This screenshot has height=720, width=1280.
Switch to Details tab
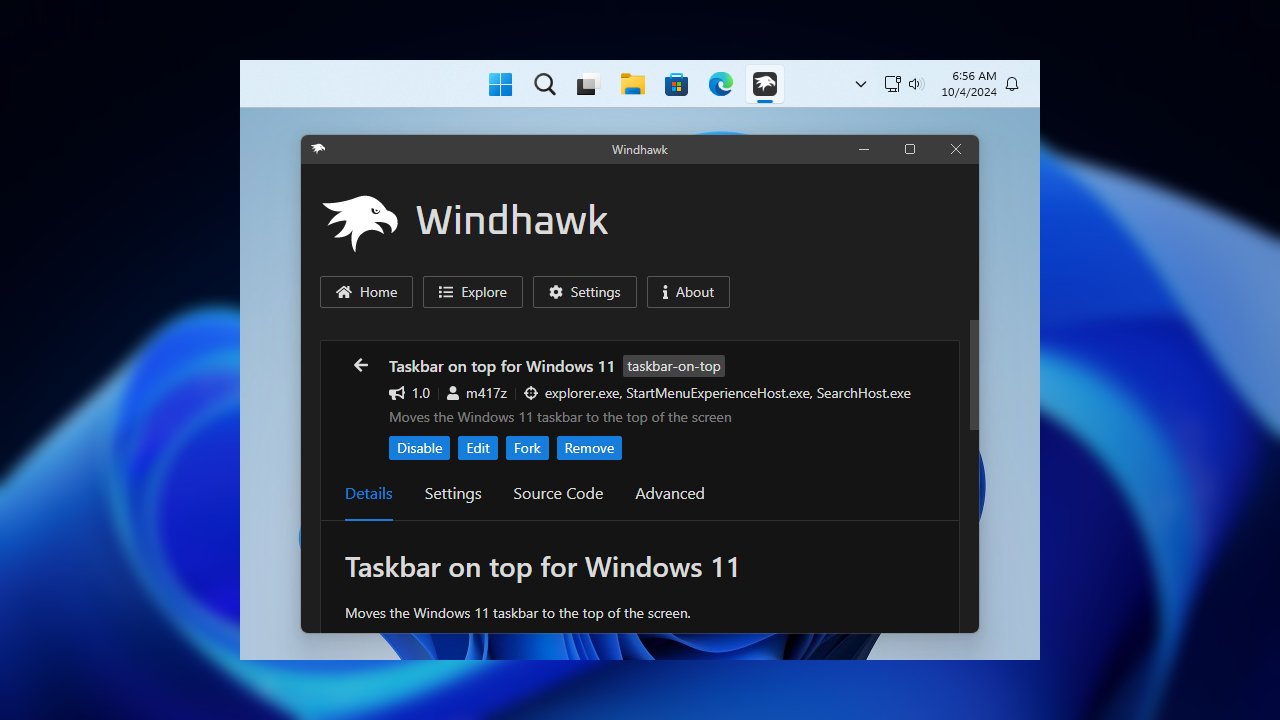369,494
